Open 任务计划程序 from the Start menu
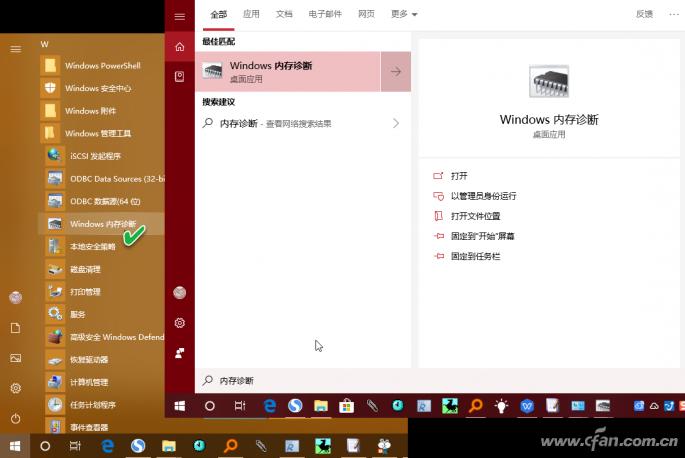Screen dimensions: 685x458 click(x=101, y=405)
